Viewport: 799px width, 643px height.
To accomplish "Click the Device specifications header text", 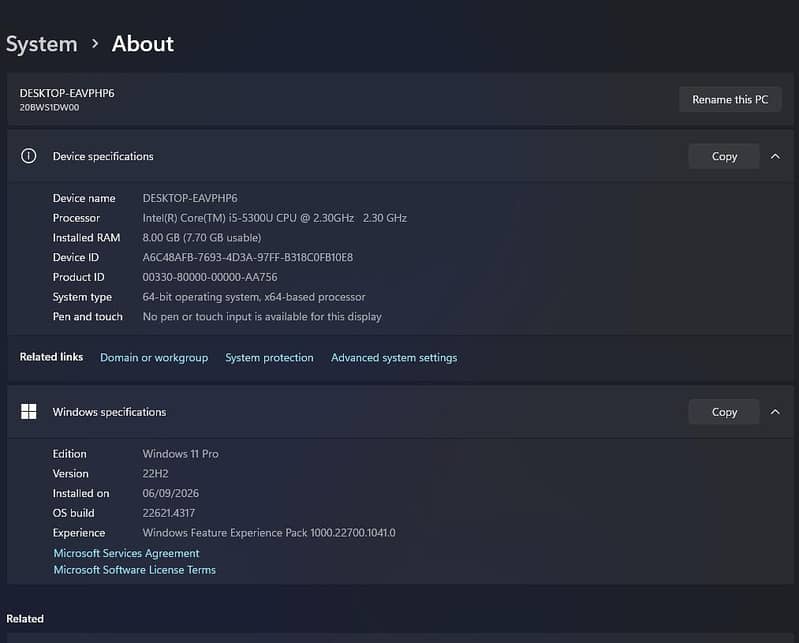I will (103, 156).
